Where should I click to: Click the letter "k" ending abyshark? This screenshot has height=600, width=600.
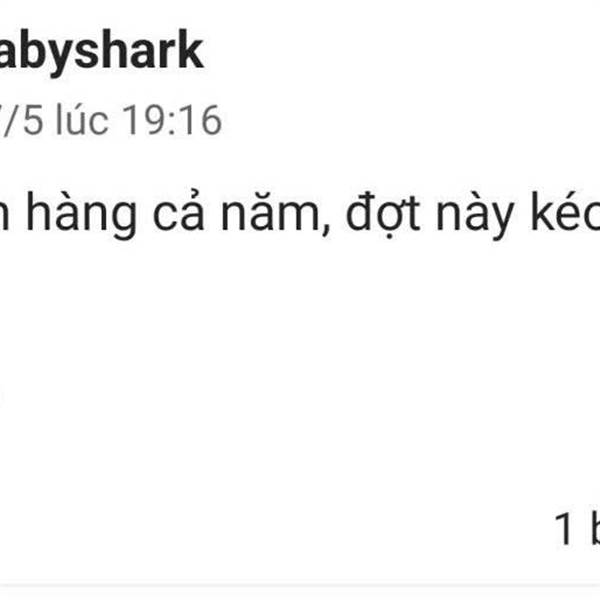tap(189, 50)
